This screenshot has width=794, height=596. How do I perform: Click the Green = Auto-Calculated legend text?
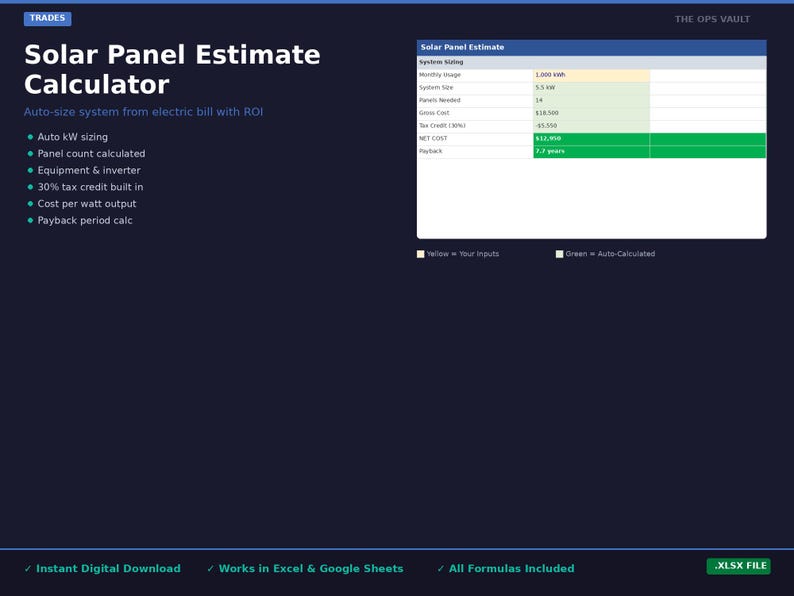click(610, 254)
